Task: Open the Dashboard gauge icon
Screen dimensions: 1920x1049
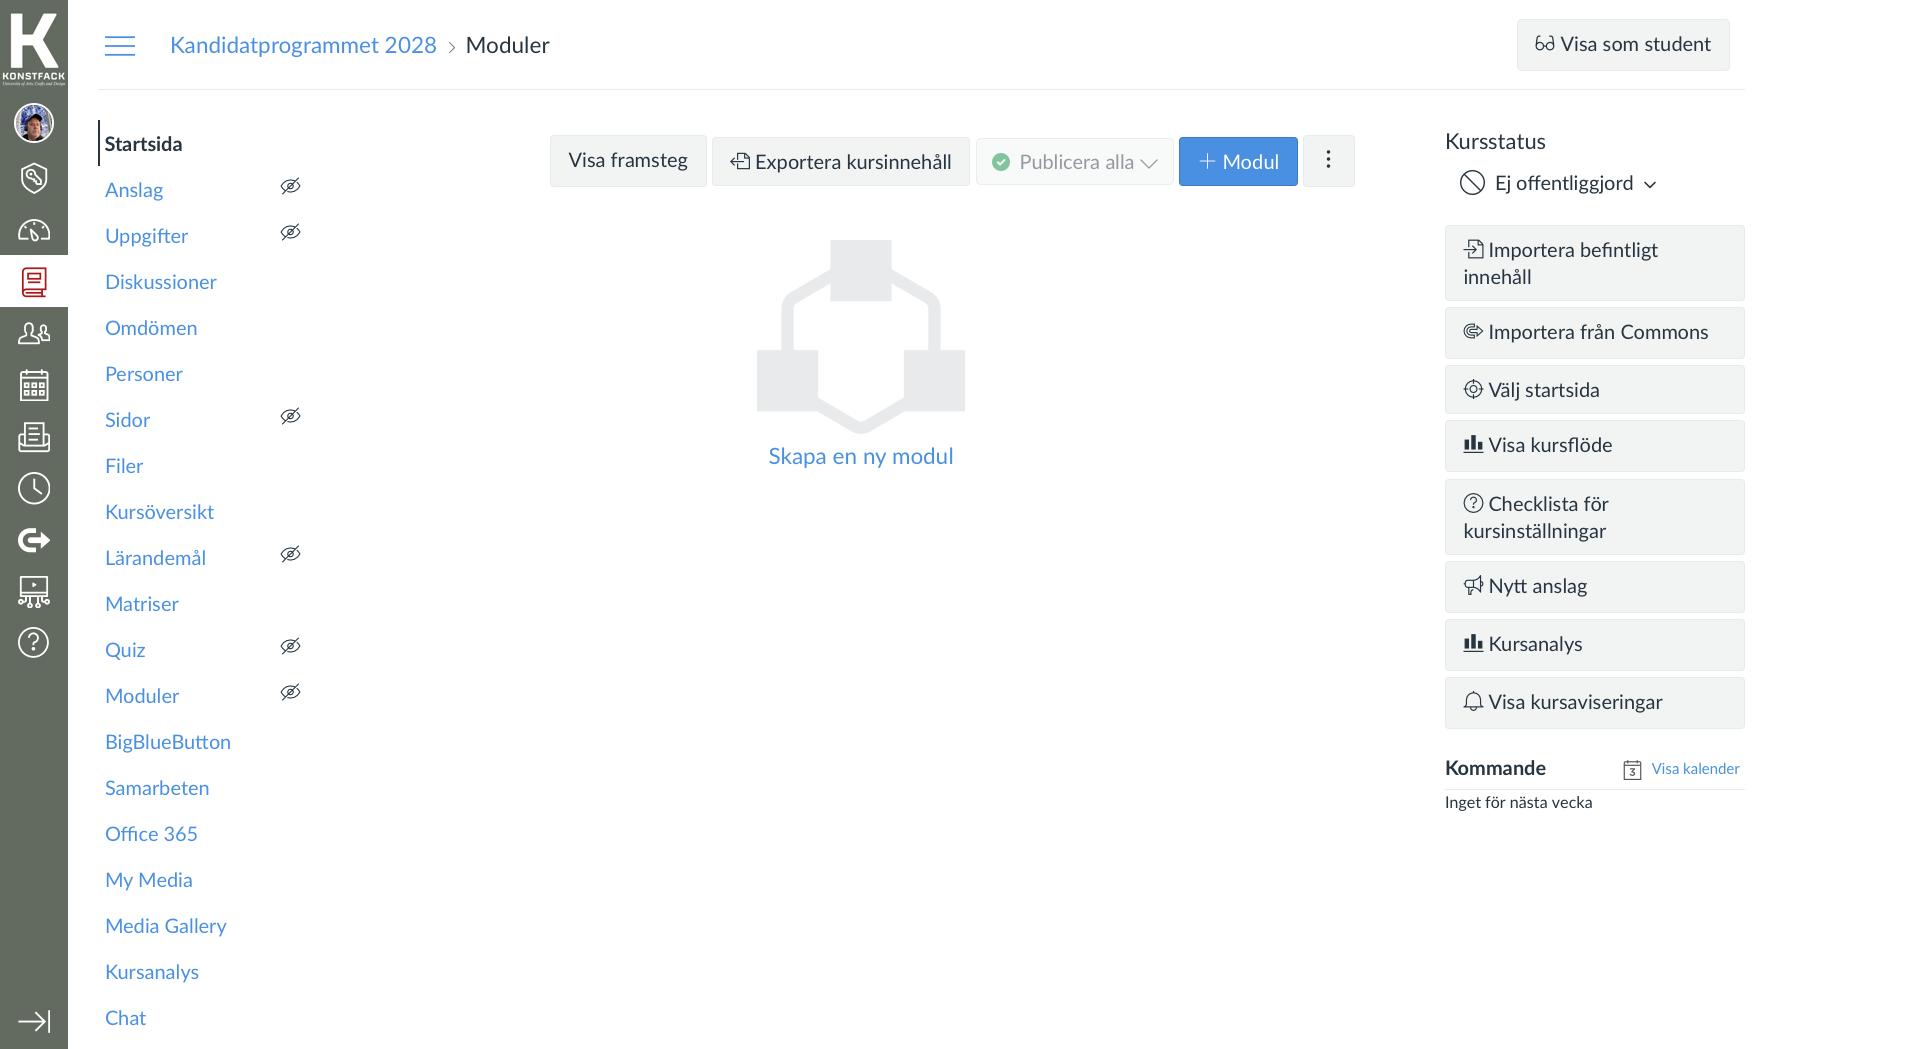Action: click(34, 231)
